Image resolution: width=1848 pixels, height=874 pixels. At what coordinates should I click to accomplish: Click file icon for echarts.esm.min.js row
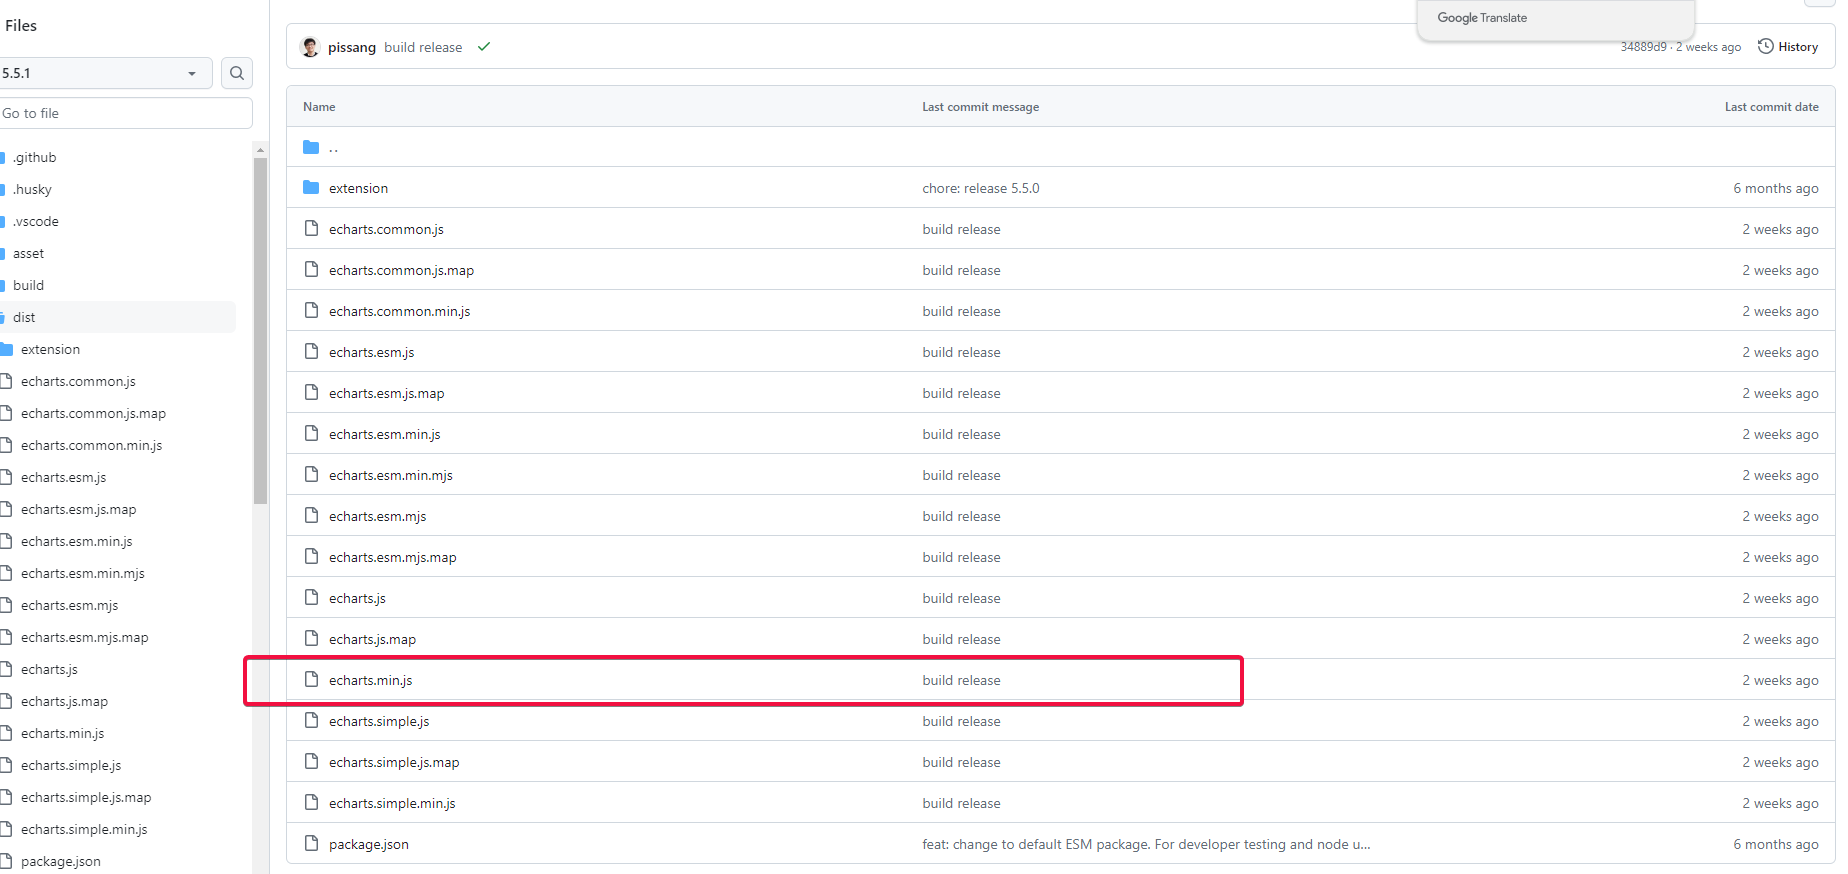tap(311, 434)
